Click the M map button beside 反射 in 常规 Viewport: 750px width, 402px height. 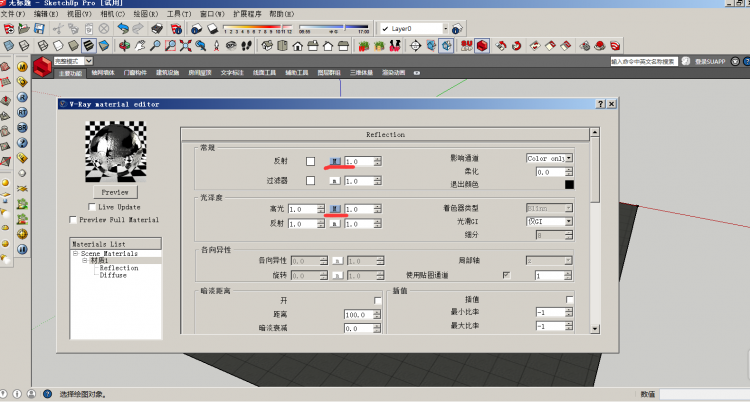point(335,161)
